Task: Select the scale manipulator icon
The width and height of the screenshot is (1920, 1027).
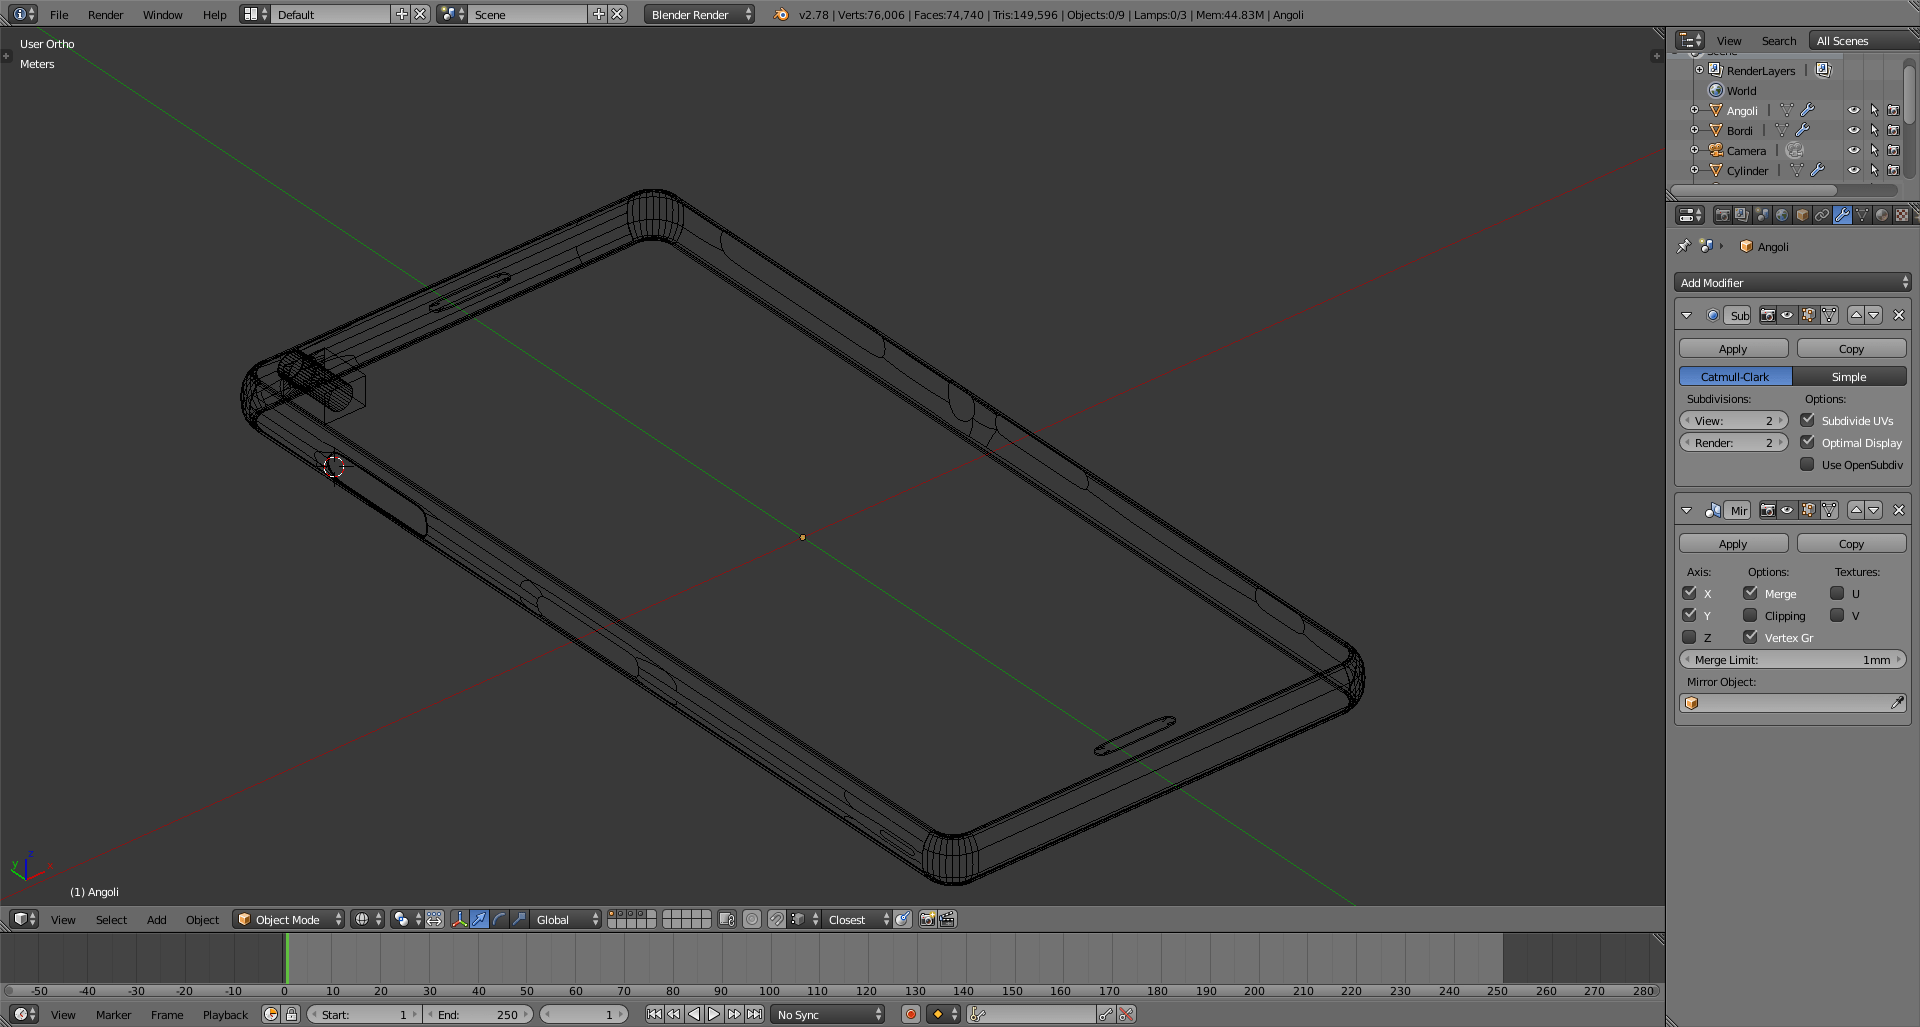Action: [519, 919]
